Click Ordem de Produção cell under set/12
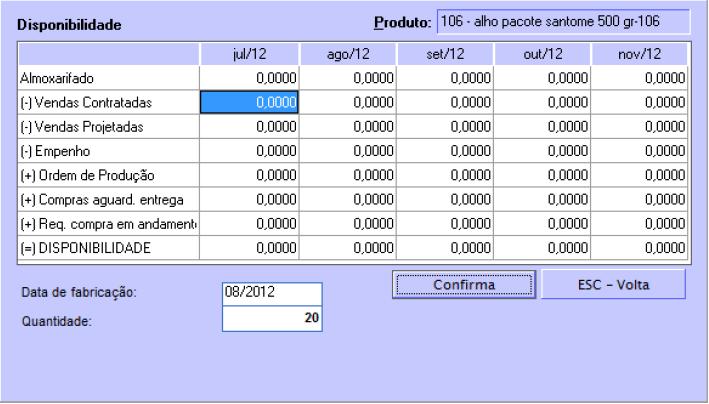Image resolution: width=709 pixels, height=404 pixels. (443, 175)
